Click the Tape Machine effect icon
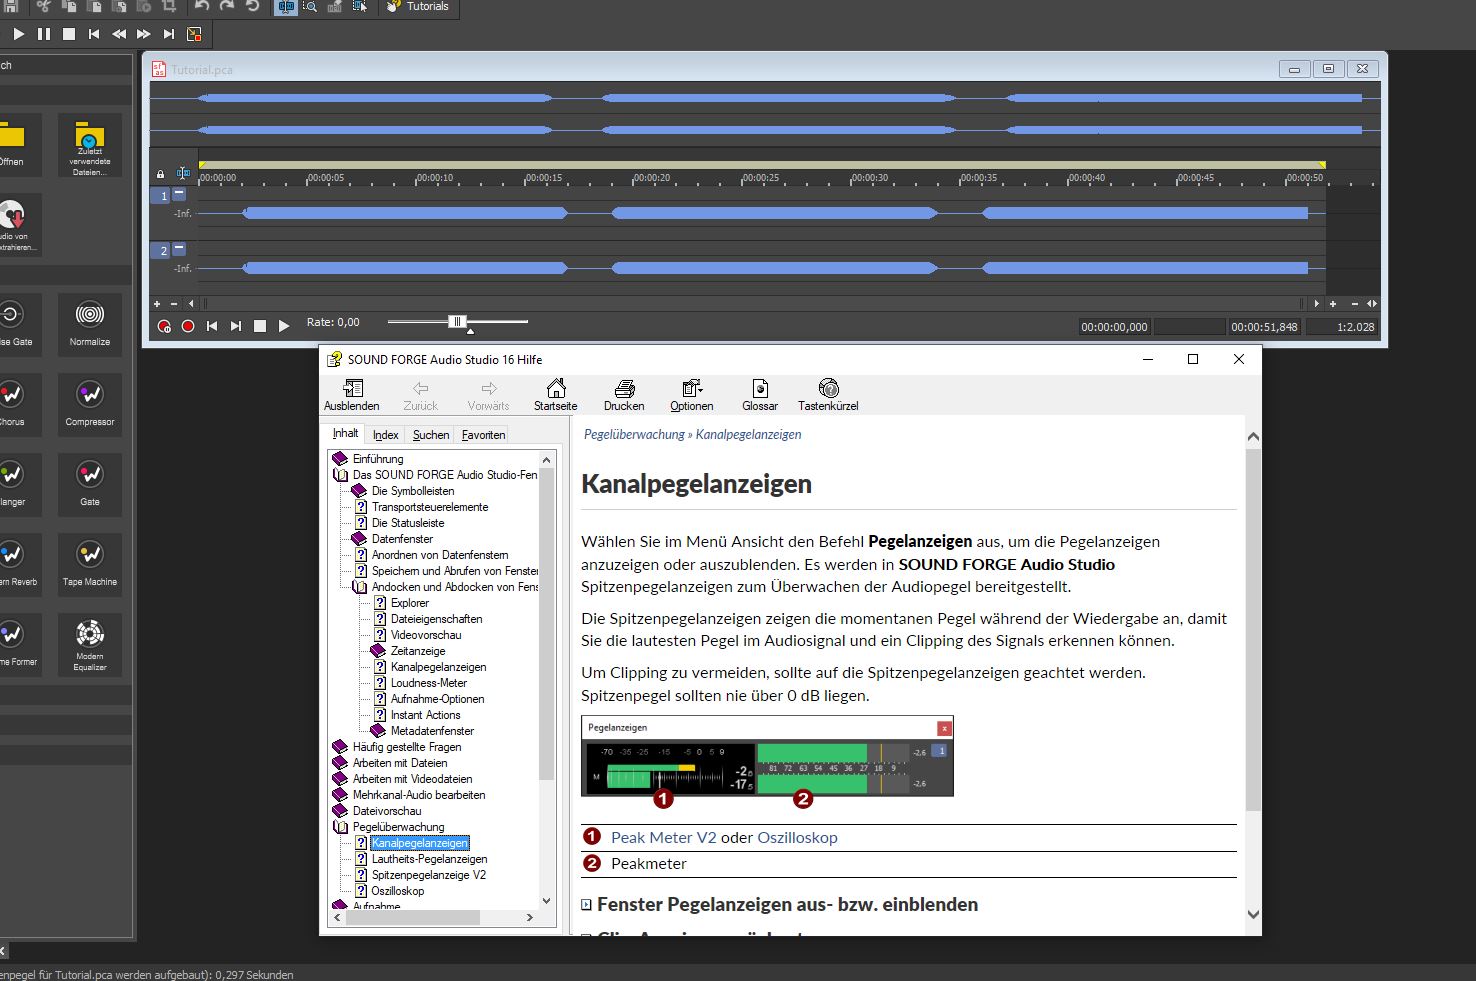Image resolution: width=1476 pixels, height=981 pixels. point(90,563)
